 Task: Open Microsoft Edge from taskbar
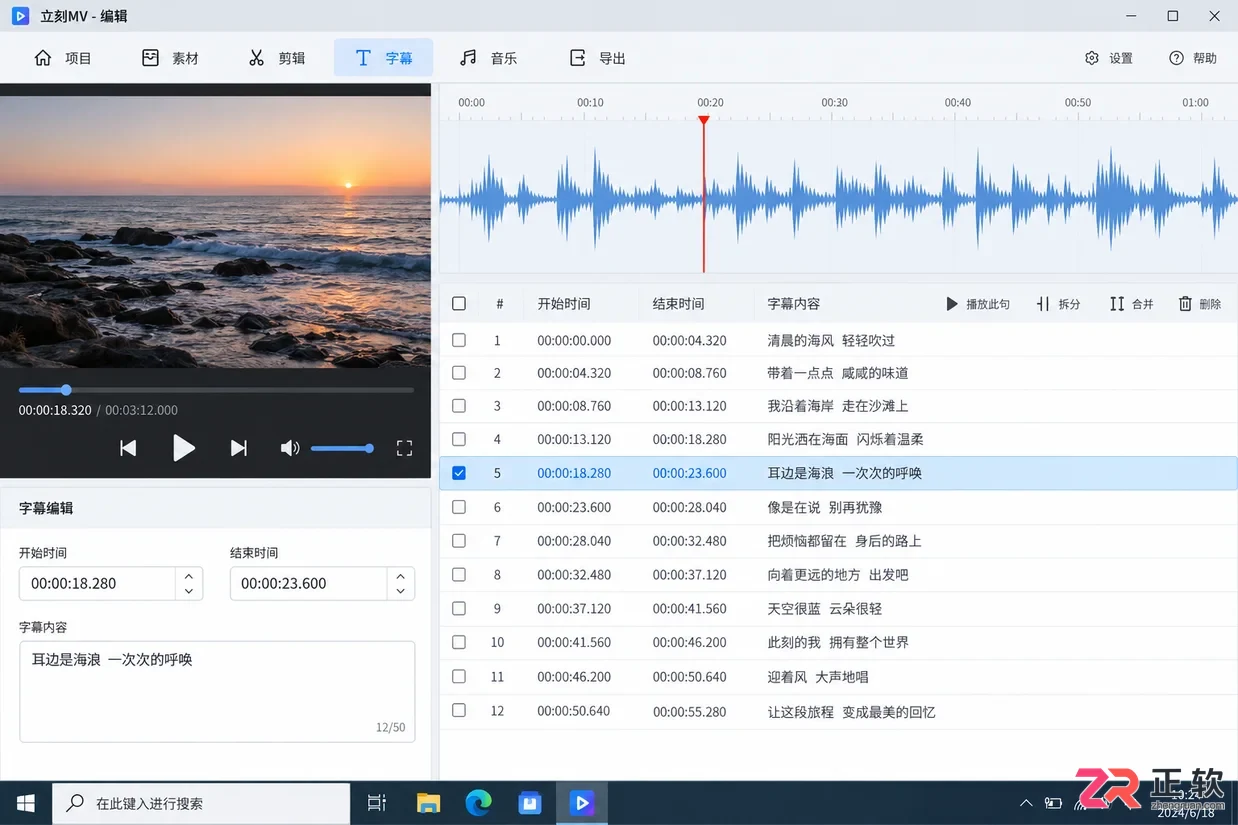pyautogui.click(x=479, y=803)
